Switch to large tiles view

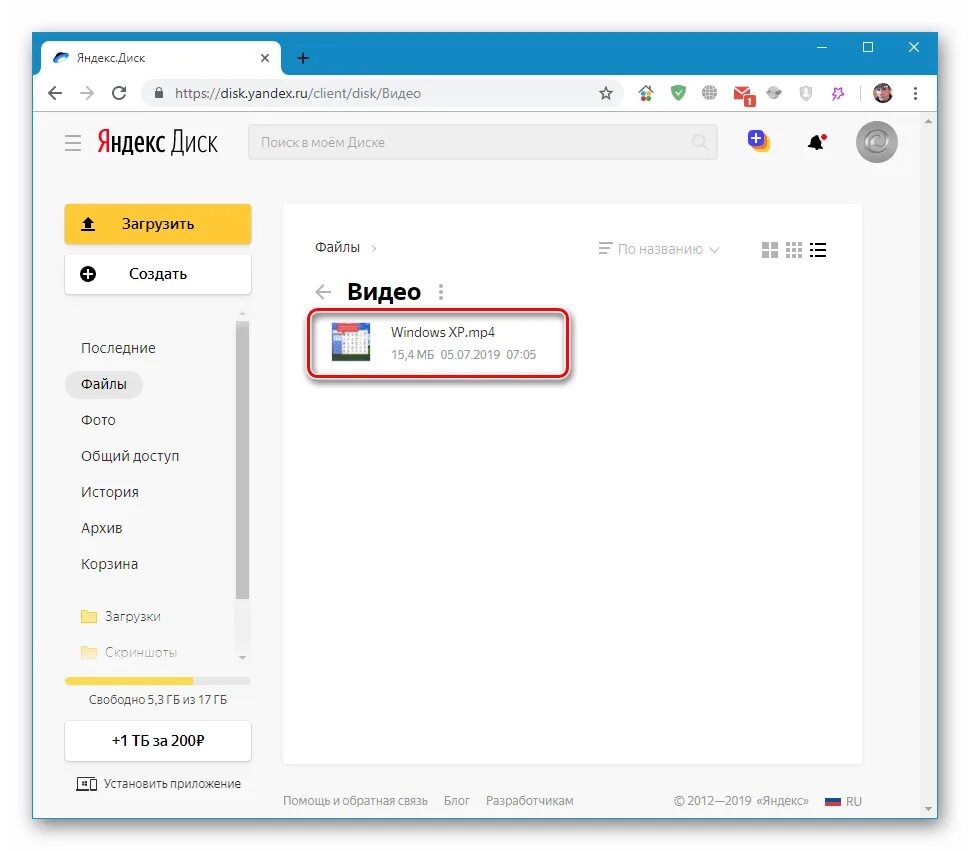point(770,250)
